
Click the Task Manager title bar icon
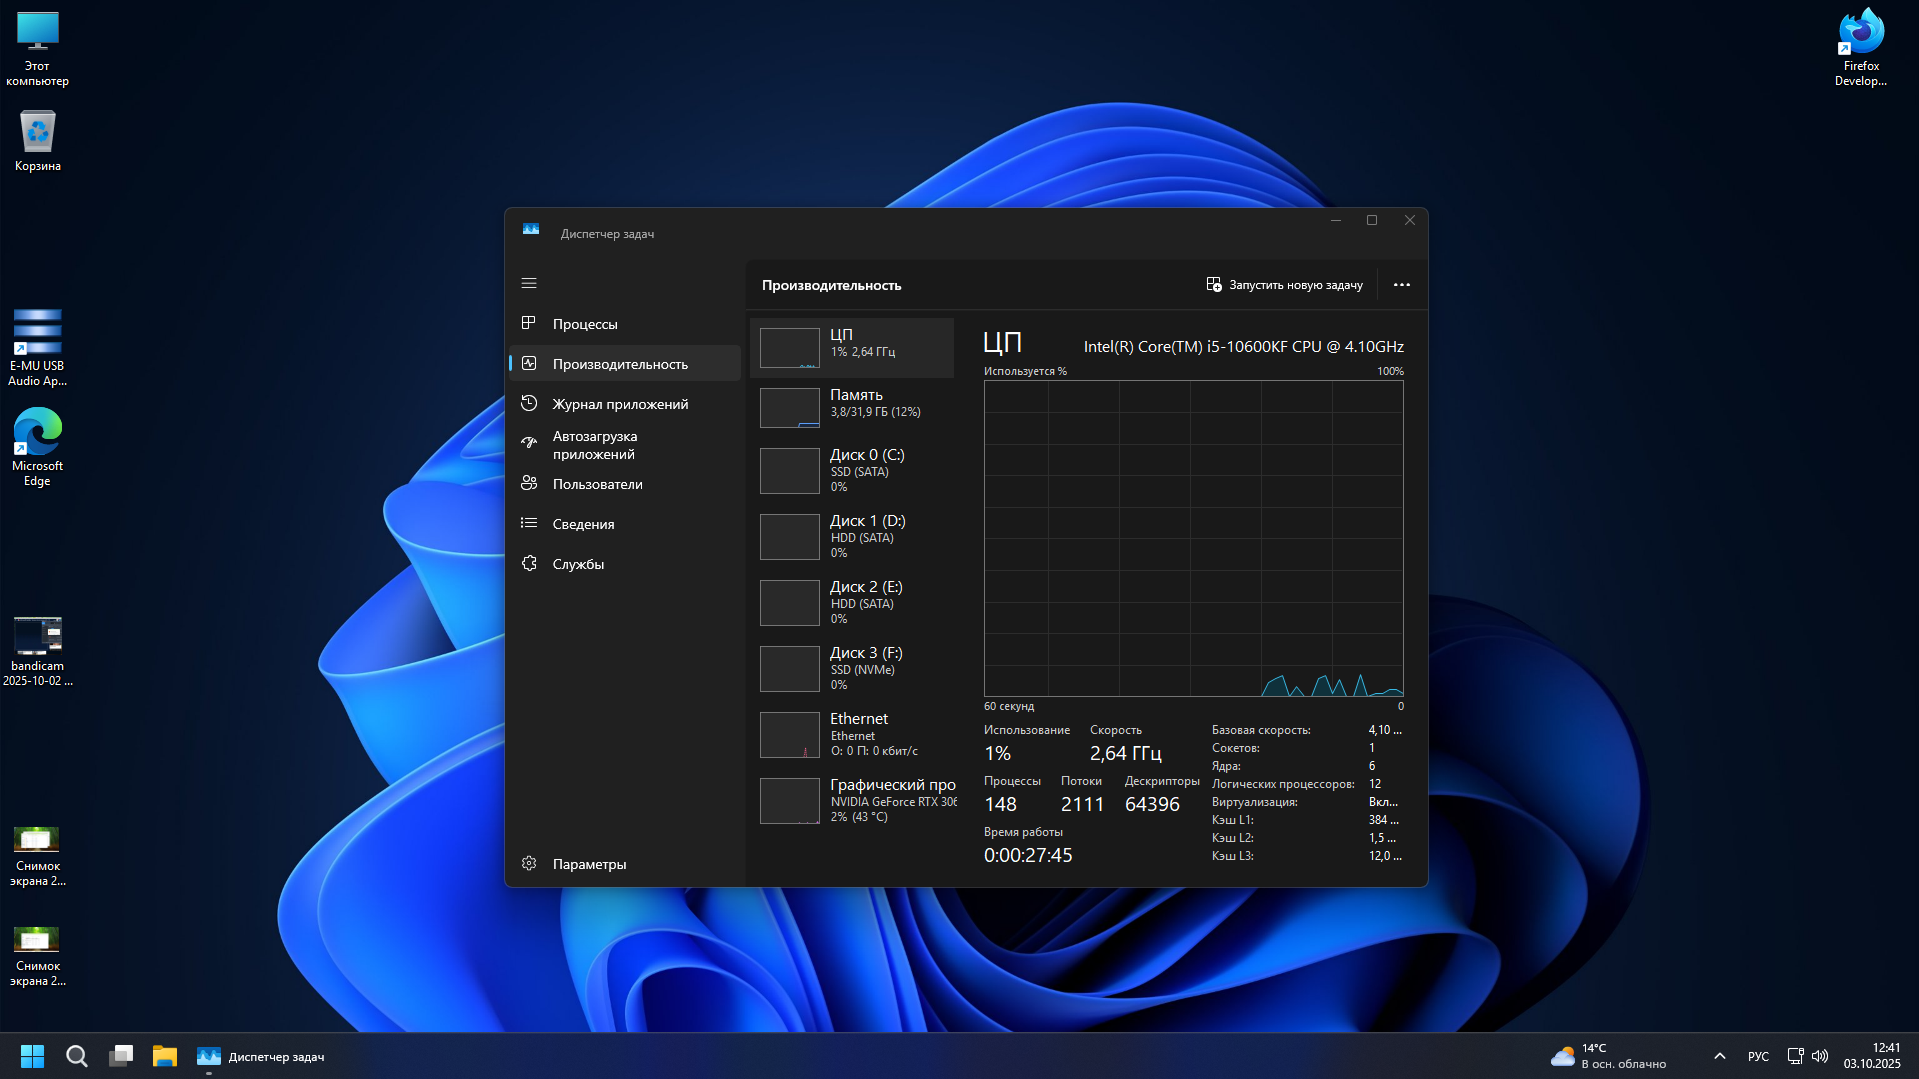pos(531,230)
